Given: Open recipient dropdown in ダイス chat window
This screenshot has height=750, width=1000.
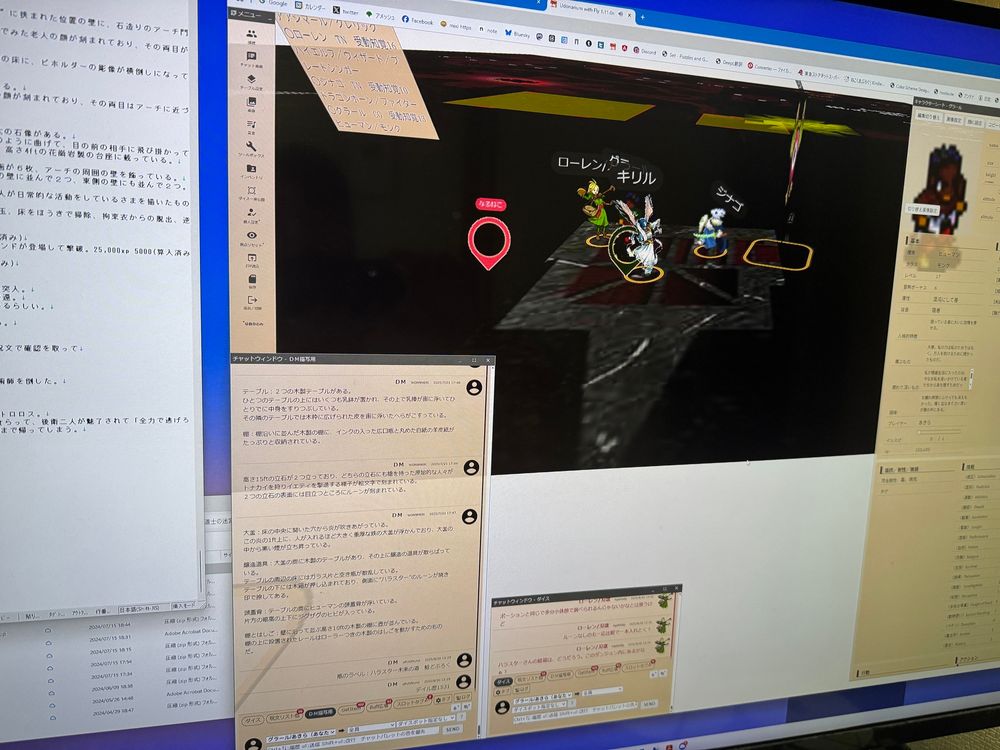Looking at the screenshot, I should pos(601,691).
